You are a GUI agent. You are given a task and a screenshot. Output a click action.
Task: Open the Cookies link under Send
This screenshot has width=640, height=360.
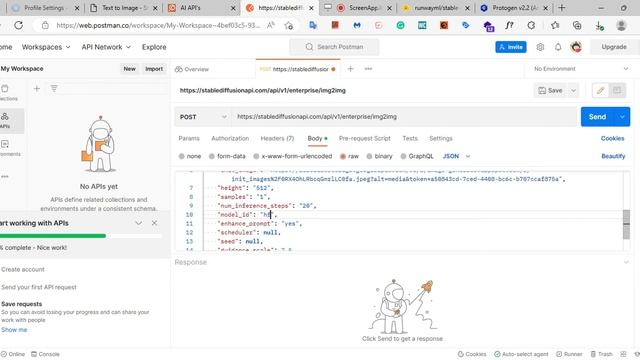click(x=612, y=138)
